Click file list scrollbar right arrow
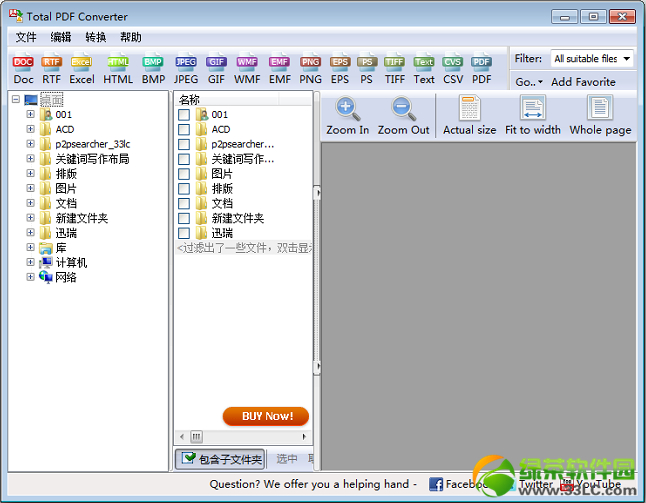 (304, 437)
